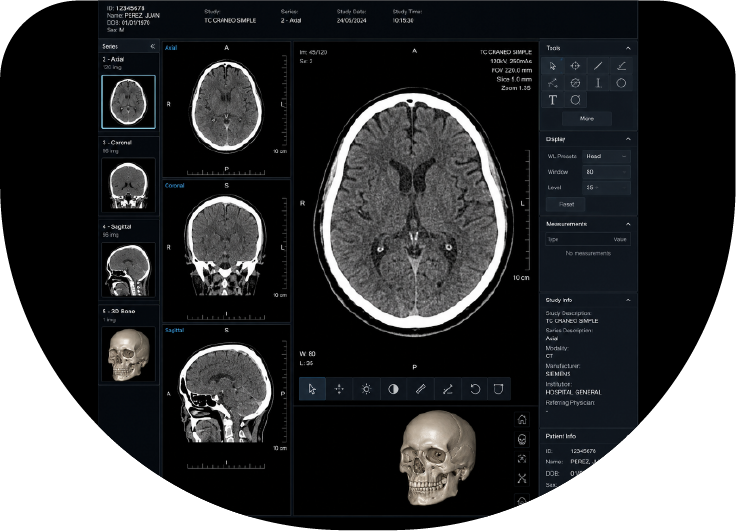Activate the ruler tool in the viewport toolbar

pyautogui.click(x=421, y=389)
